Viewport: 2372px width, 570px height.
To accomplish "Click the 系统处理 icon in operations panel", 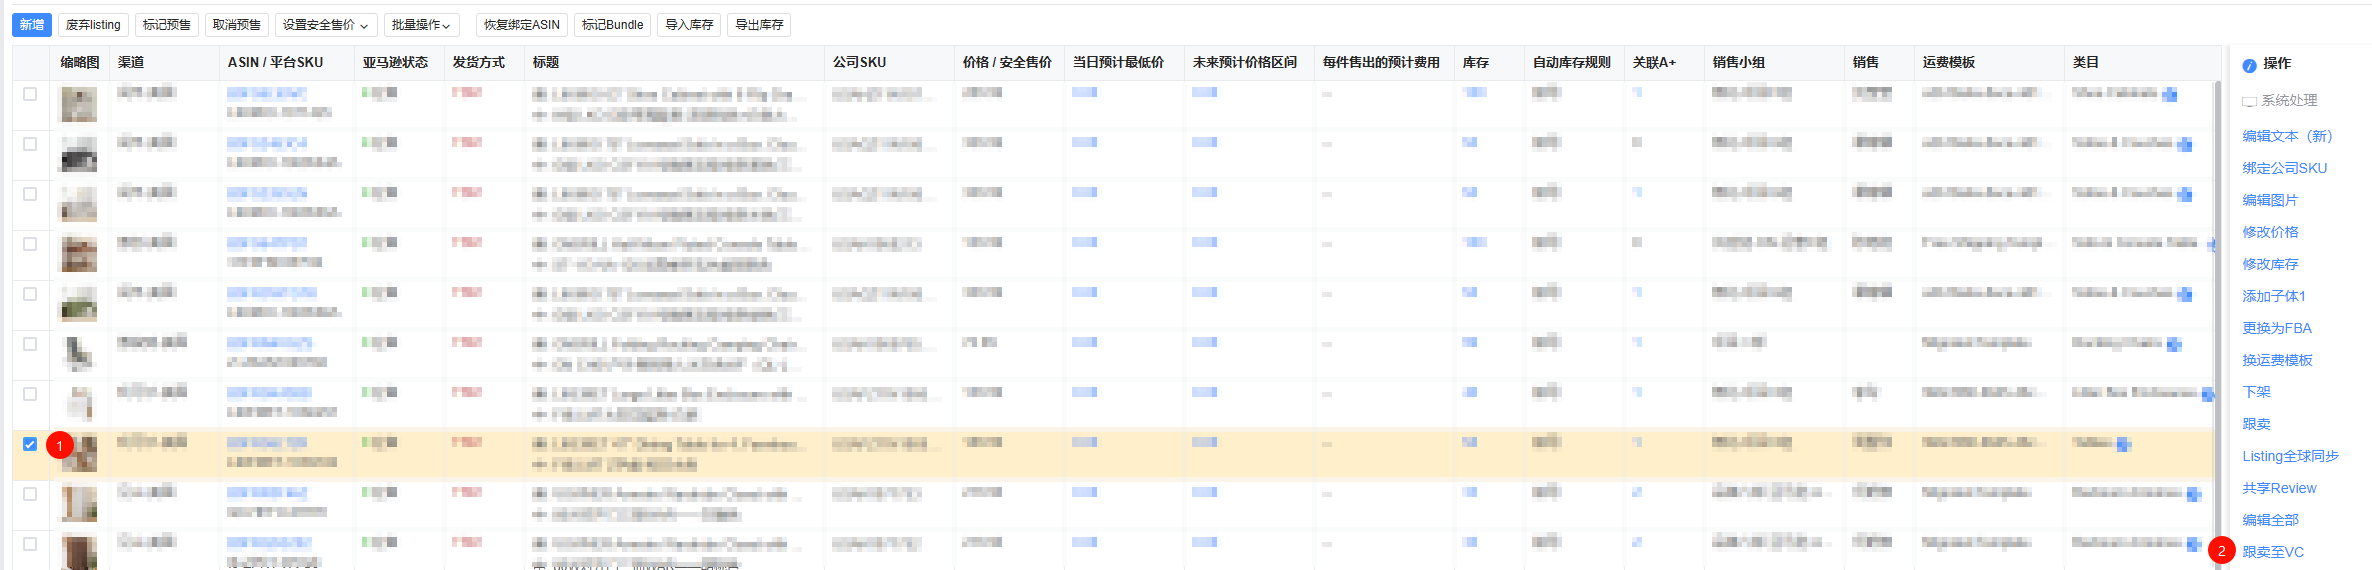I will click(x=2249, y=101).
